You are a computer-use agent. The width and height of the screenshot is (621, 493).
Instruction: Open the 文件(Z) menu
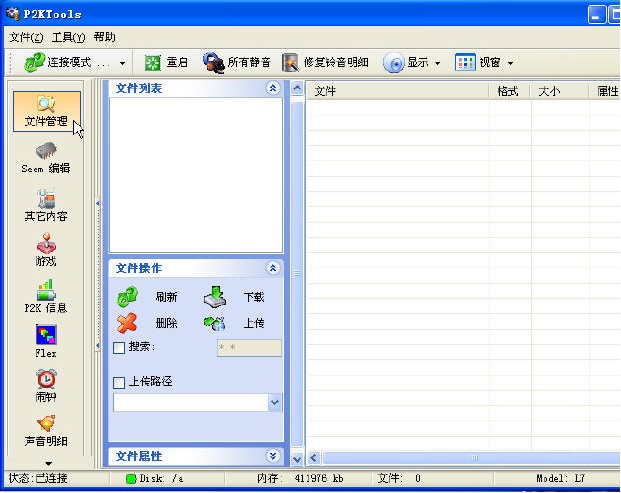pos(26,37)
